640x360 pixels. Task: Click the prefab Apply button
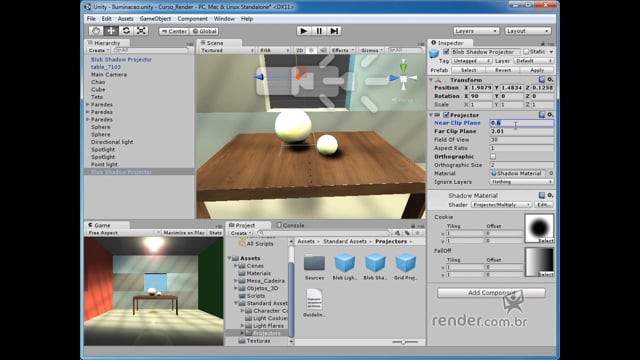(537, 70)
